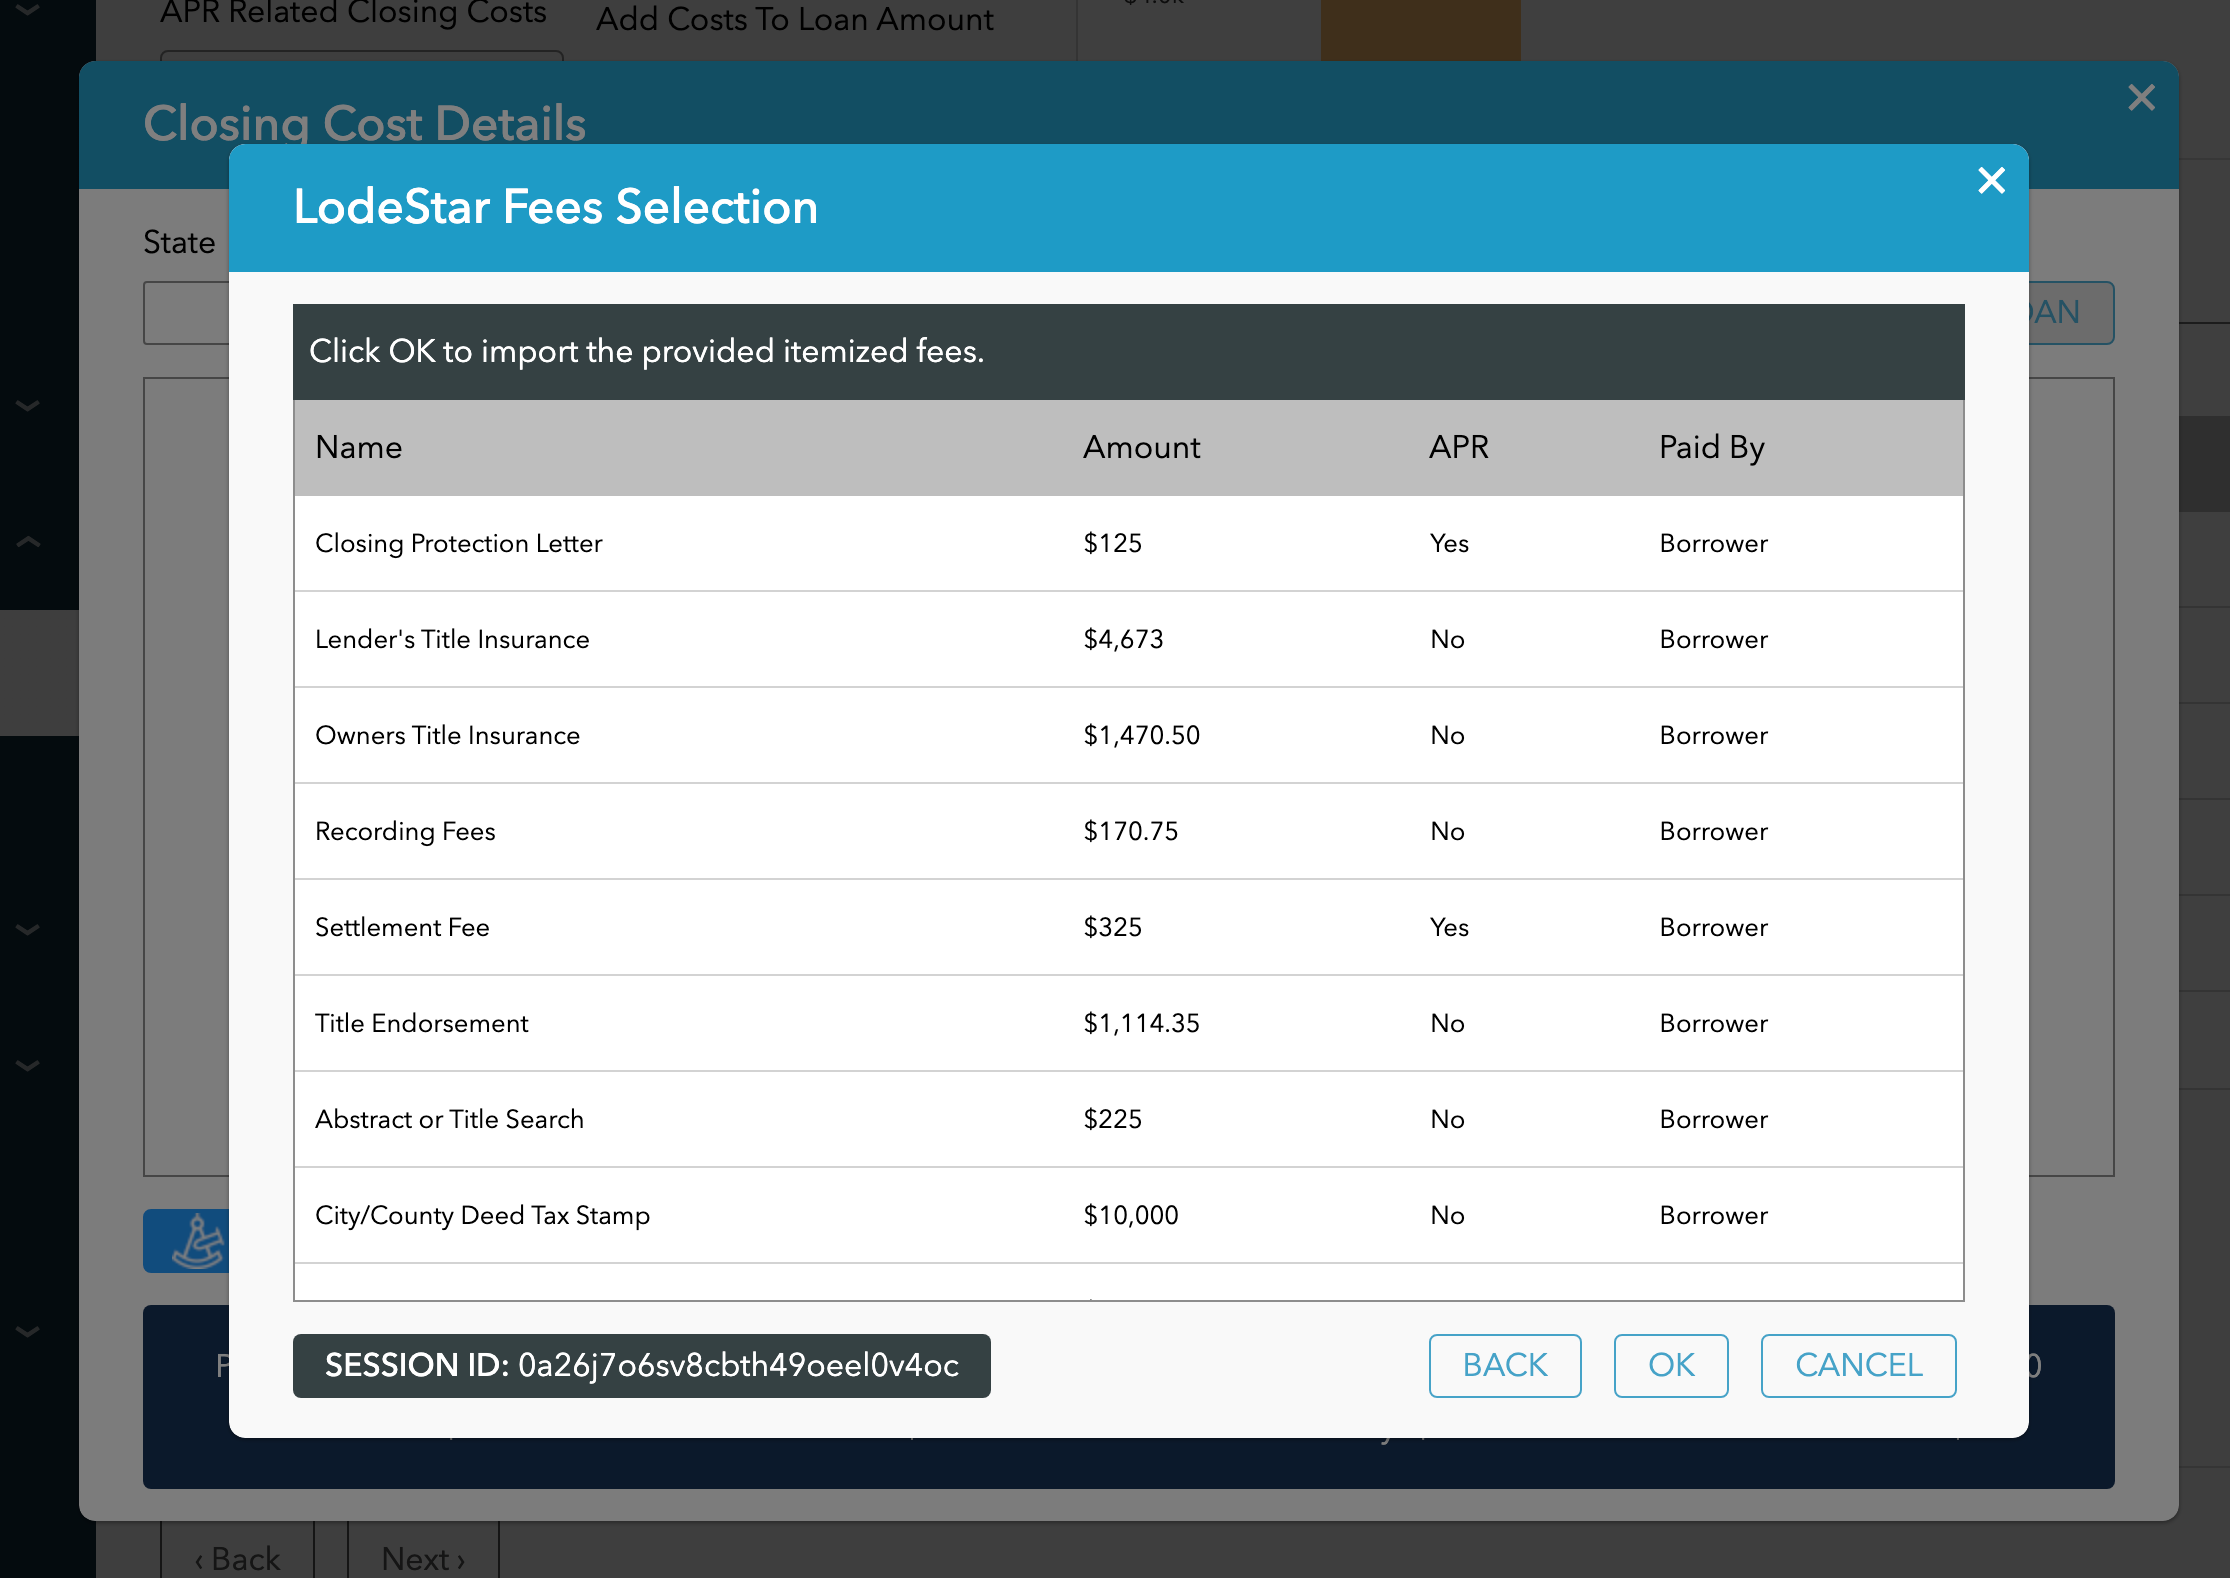Click Borrower in the City/County Deed Tax Stamp row
The image size is (2230, 1578).
1713,1215
